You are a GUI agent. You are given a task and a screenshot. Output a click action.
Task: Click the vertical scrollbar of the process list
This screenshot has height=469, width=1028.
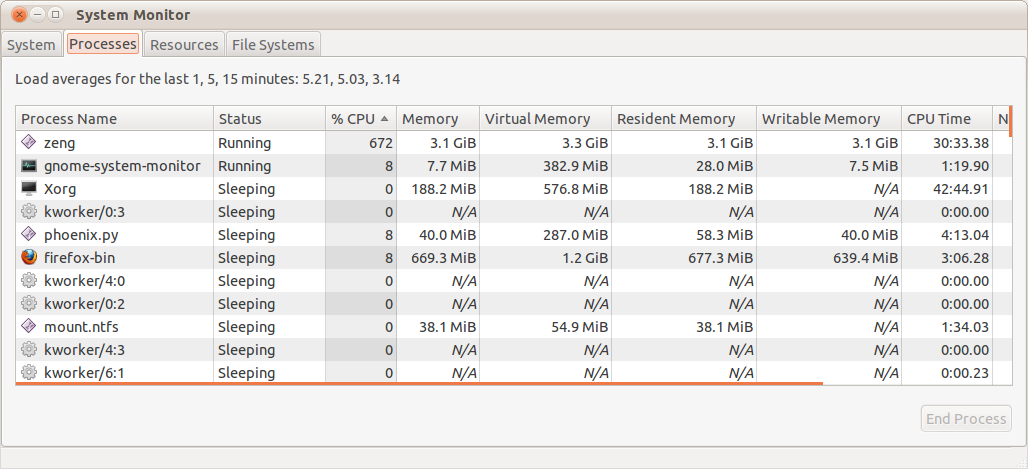point(1010,121)
